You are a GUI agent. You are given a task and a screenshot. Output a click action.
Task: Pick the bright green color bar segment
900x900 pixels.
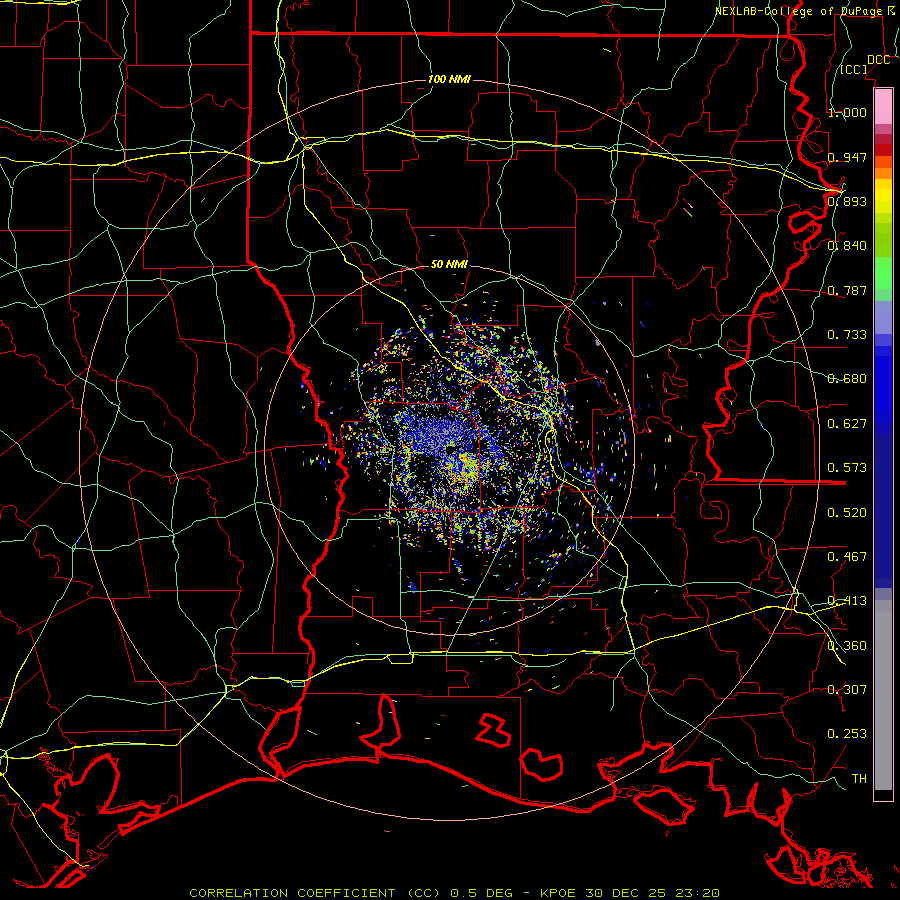pos(883,273)
